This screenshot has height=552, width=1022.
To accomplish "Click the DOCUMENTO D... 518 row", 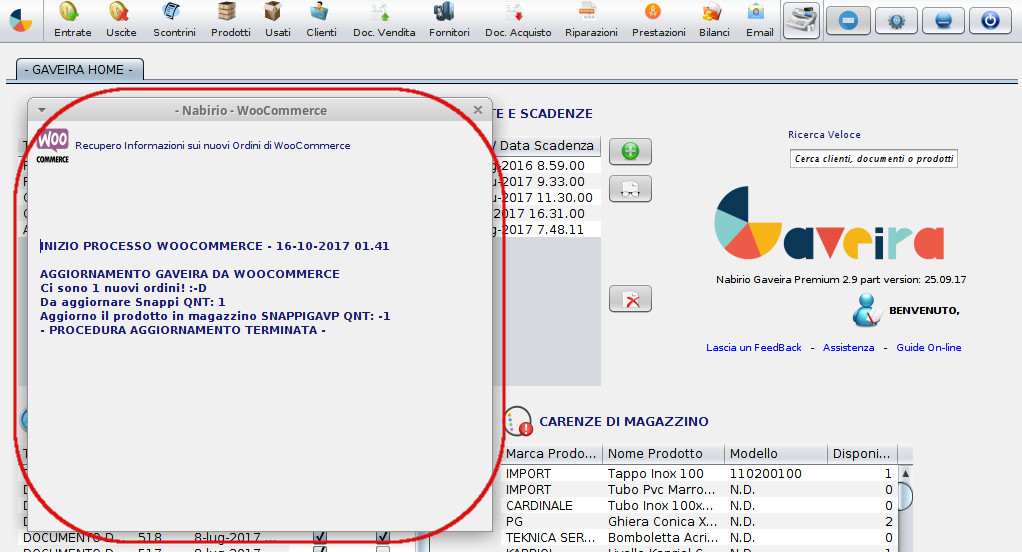I will [x=218, y=538].
